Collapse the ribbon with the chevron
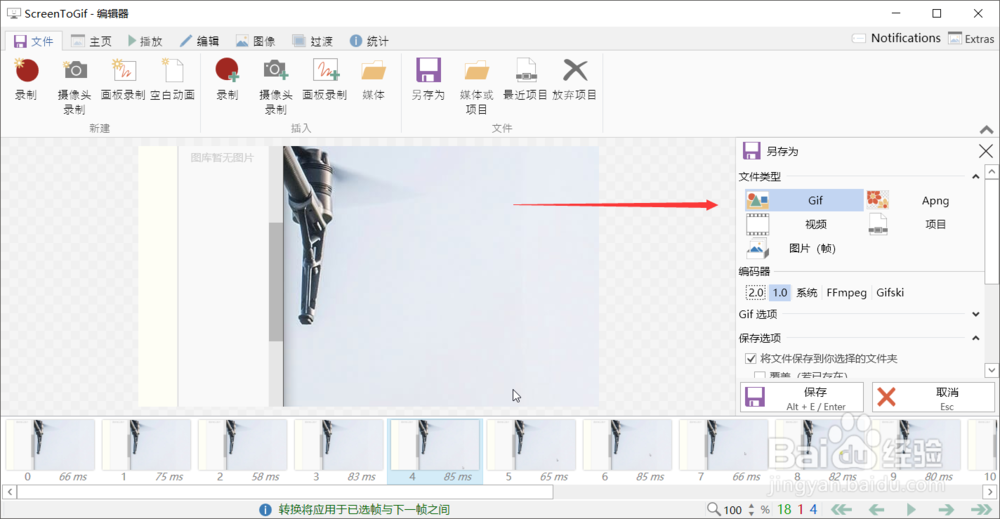This screenshot has width=1000, height=519. pos(987,129)
